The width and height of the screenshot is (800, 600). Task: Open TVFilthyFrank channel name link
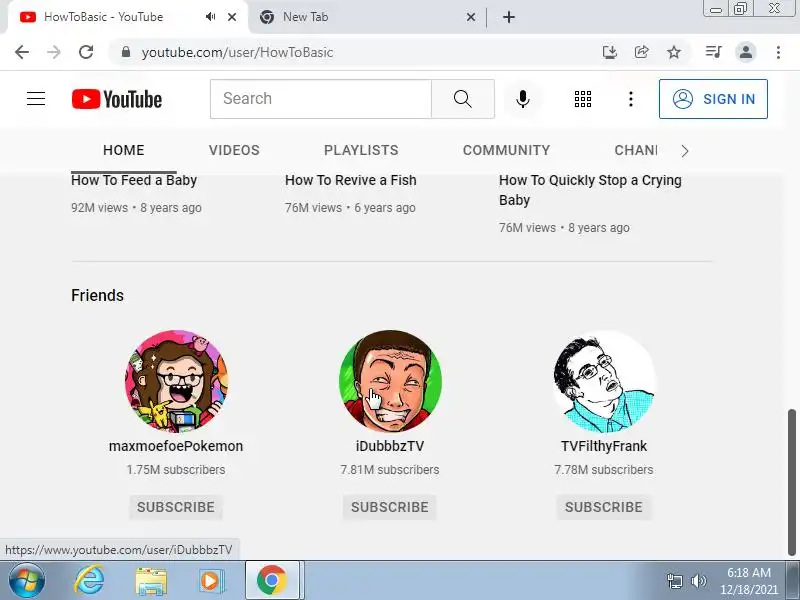click(x=604, y=446)
